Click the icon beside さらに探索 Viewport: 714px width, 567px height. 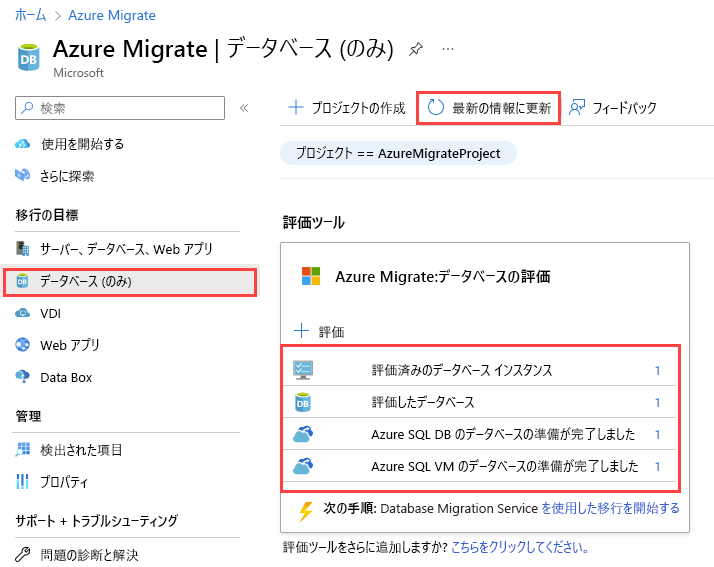click(22, 175)
